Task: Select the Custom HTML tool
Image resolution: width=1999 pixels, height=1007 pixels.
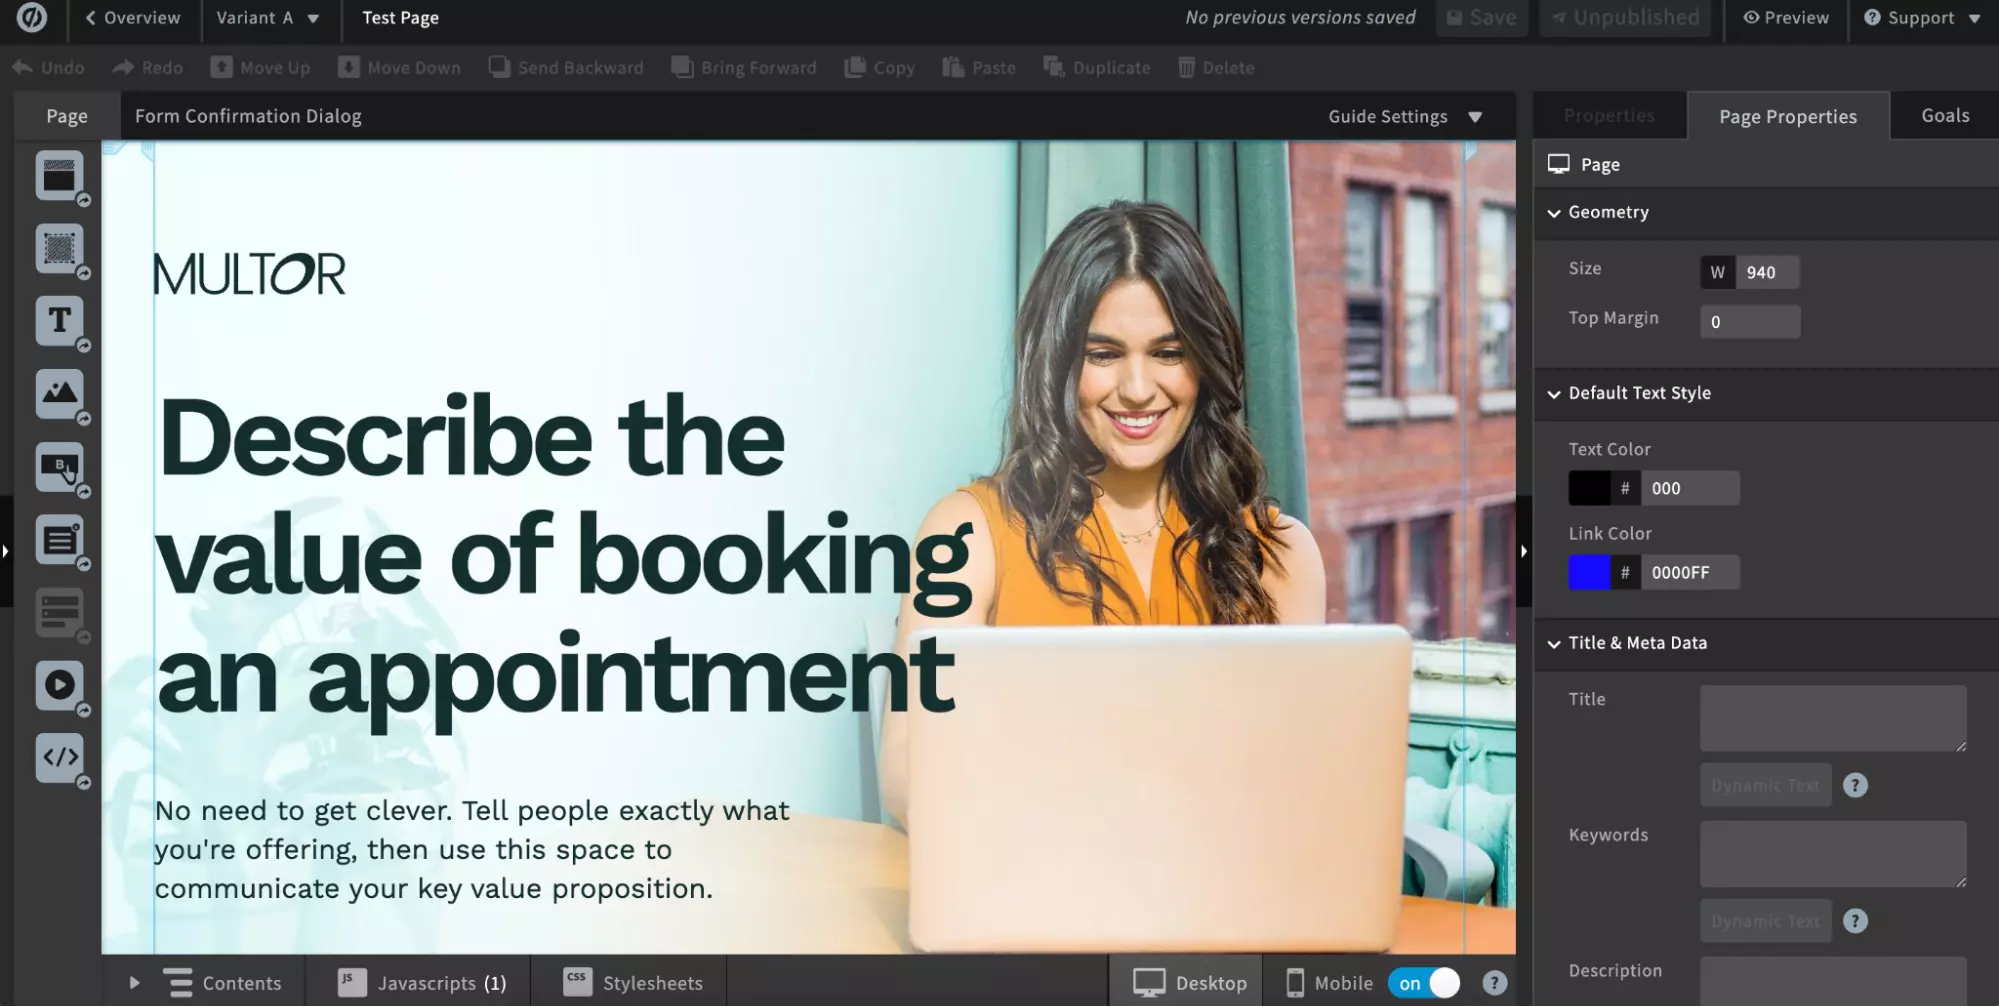Action: [x=60, y=757]
